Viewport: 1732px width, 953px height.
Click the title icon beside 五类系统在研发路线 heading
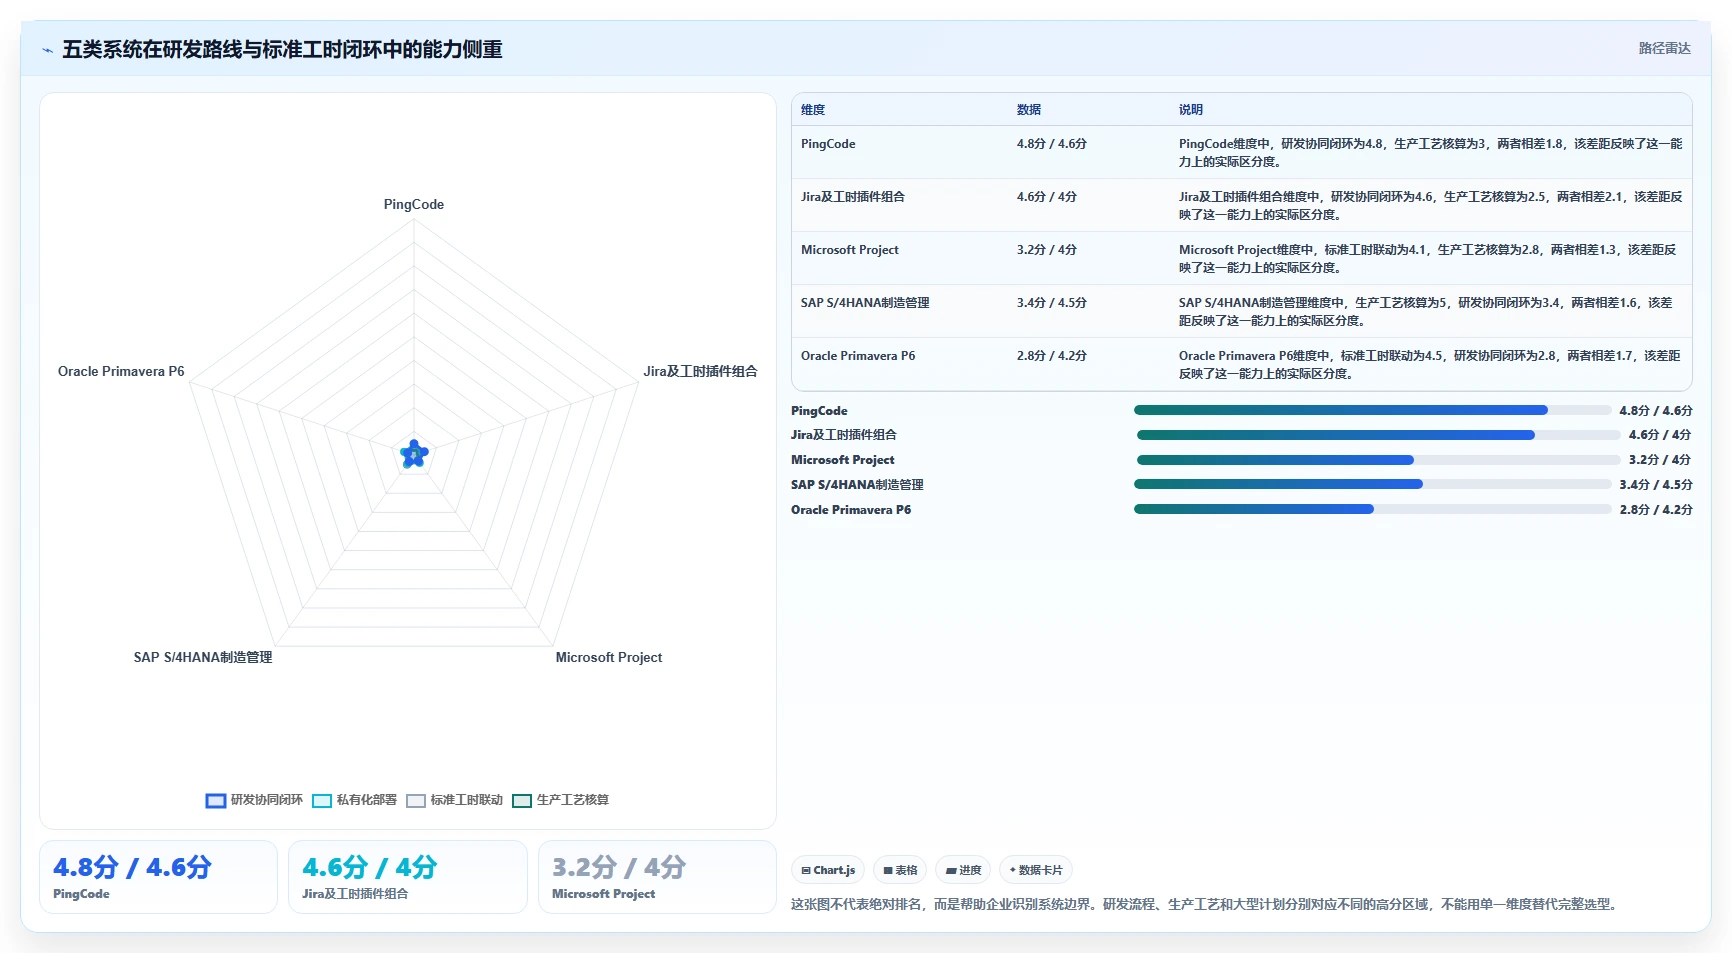tap(47, 50)
